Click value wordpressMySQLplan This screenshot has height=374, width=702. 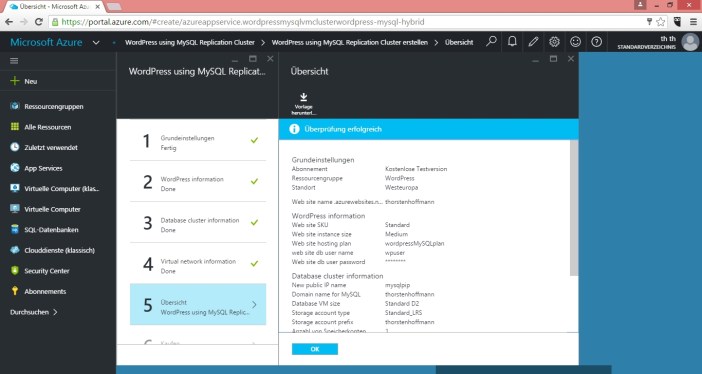[x=415, y=243]
